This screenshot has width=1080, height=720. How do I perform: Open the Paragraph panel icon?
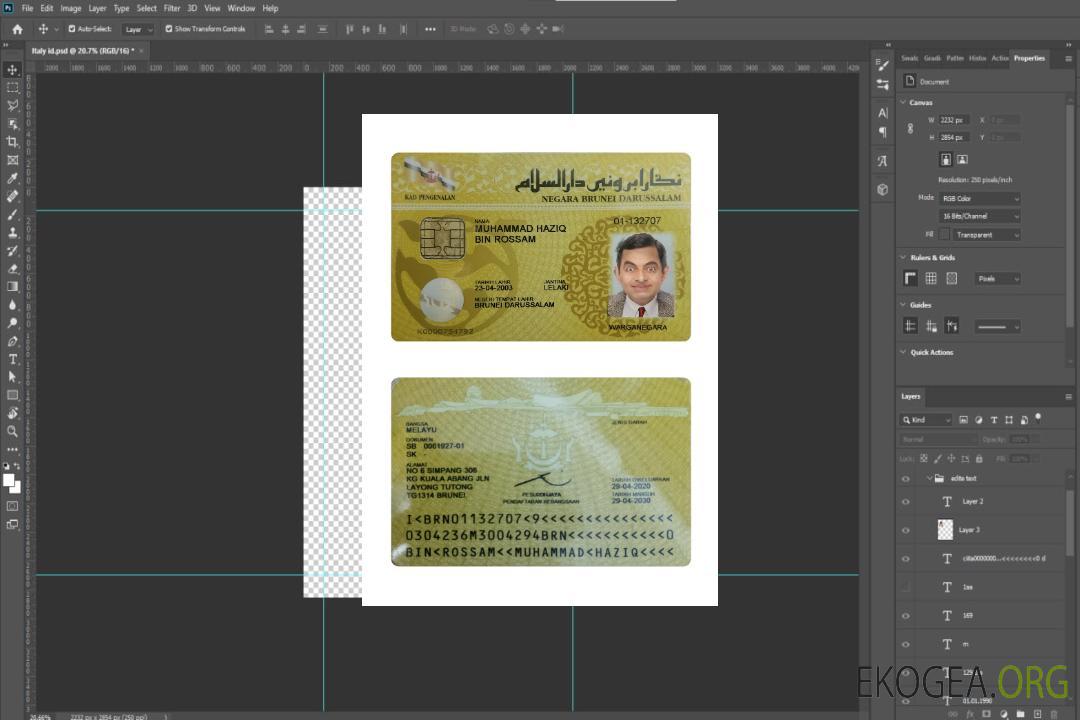(x=883, y=132)
